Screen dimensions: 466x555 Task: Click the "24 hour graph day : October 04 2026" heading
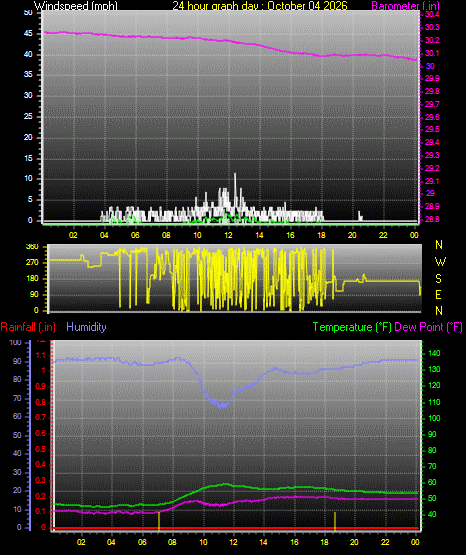click(260, 5)
